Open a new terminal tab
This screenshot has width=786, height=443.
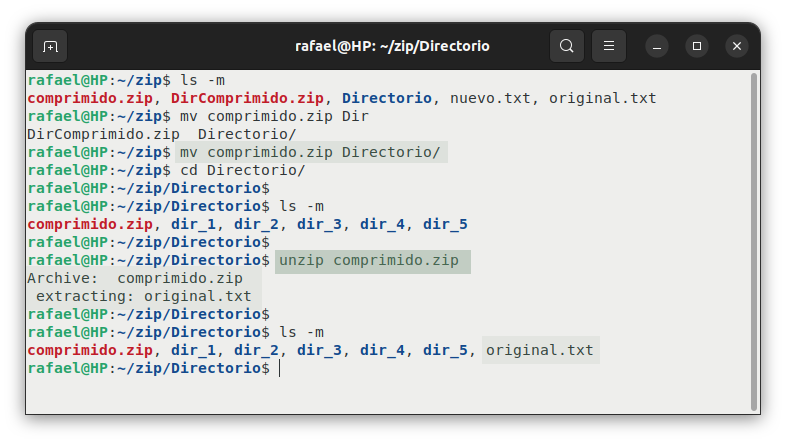click(50, 46)
